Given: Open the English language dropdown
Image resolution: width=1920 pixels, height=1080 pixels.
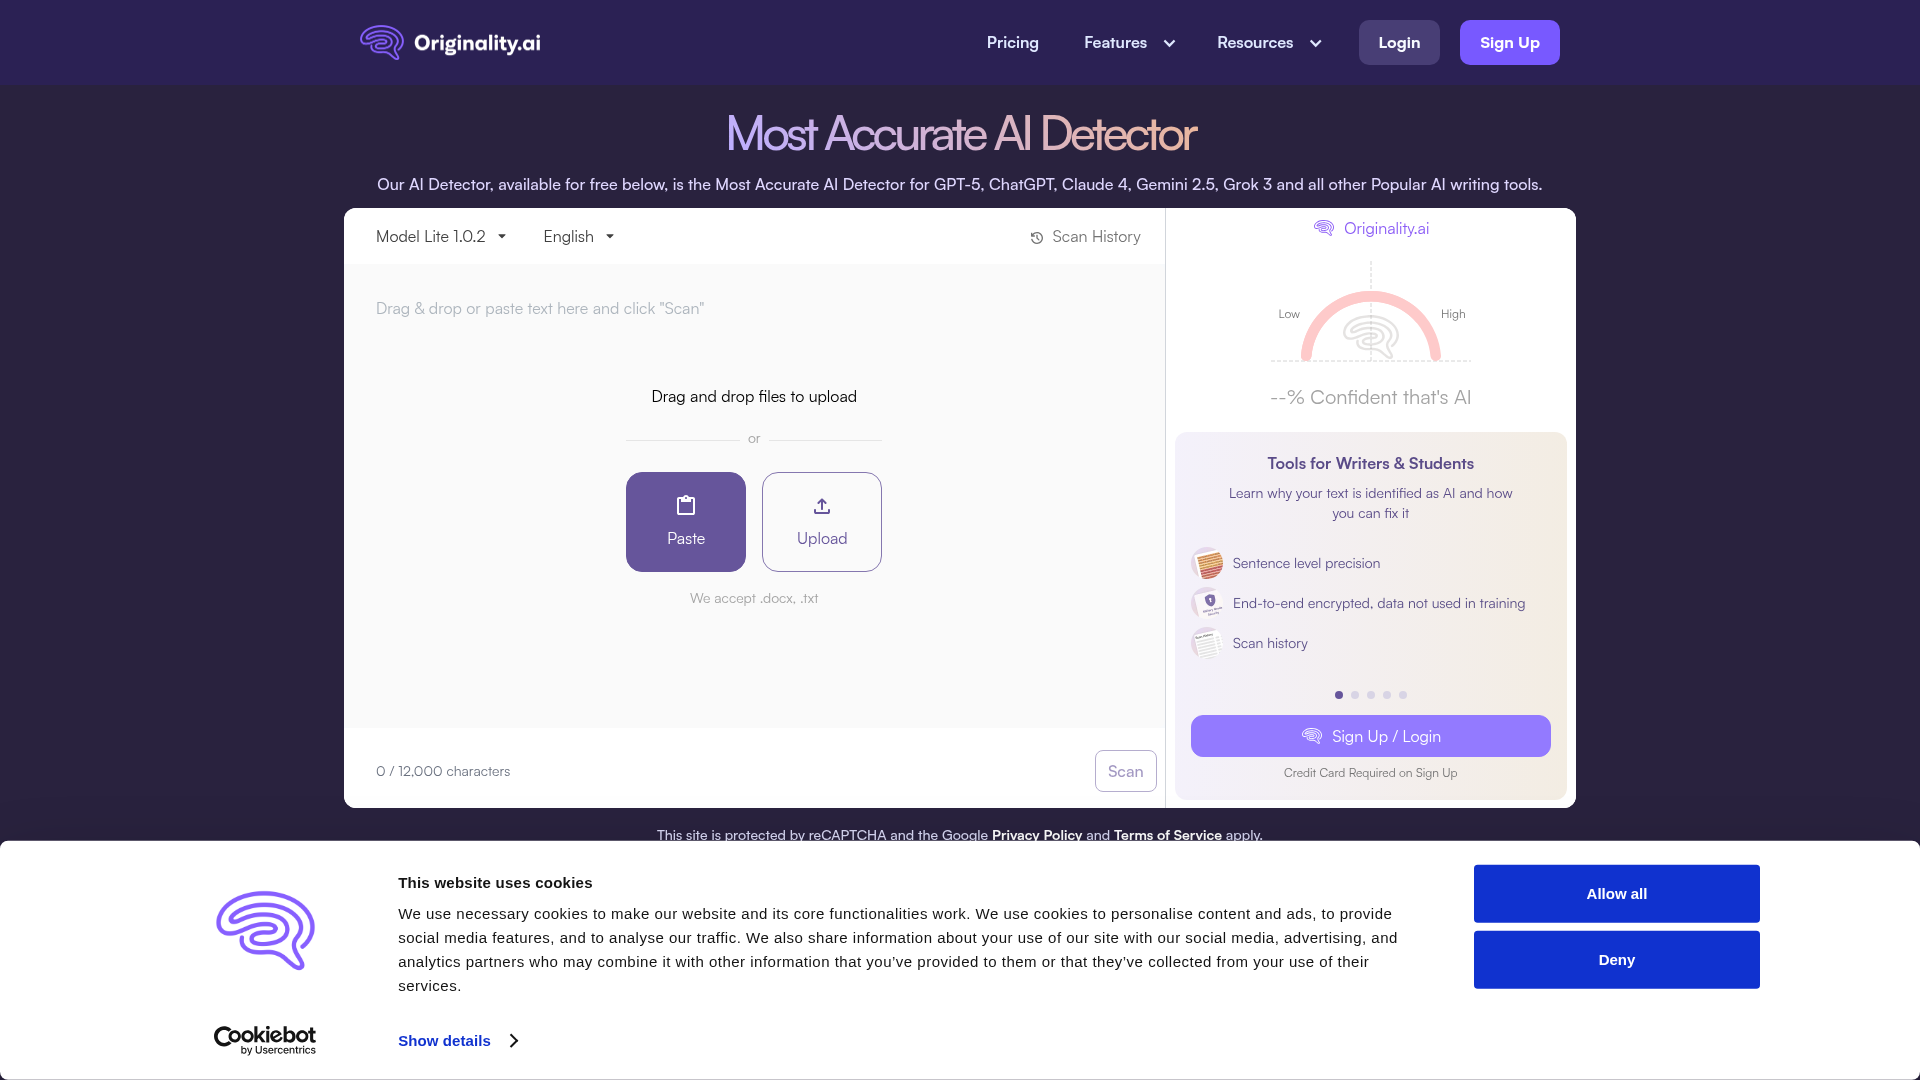Looking at the screenshot, I should coord(578,236).
